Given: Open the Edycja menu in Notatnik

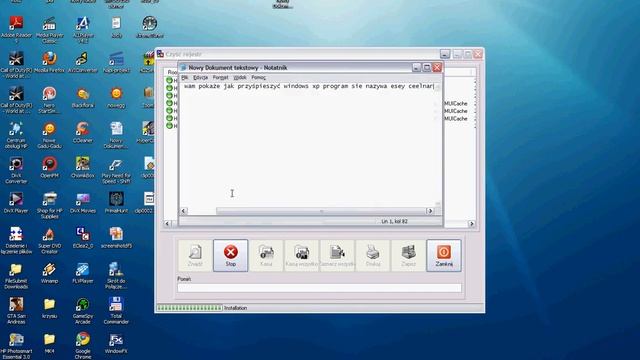Looking at the screenshot, I should pyautogui.click(x=200, y=77).
